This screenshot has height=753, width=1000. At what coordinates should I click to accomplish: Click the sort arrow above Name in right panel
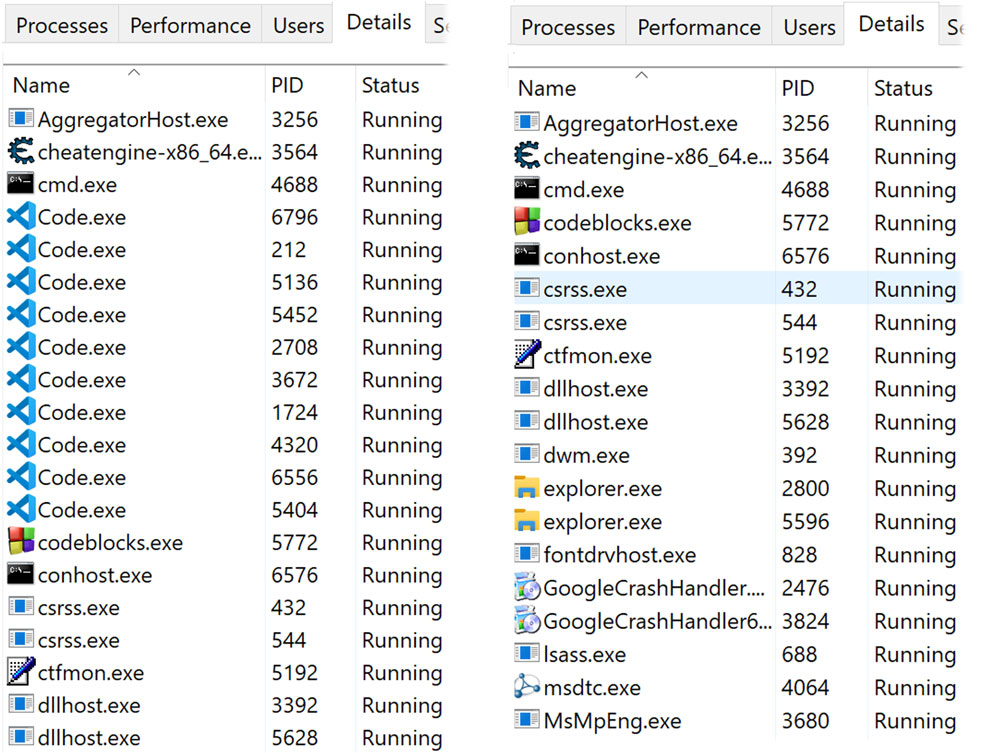(641, 75)
